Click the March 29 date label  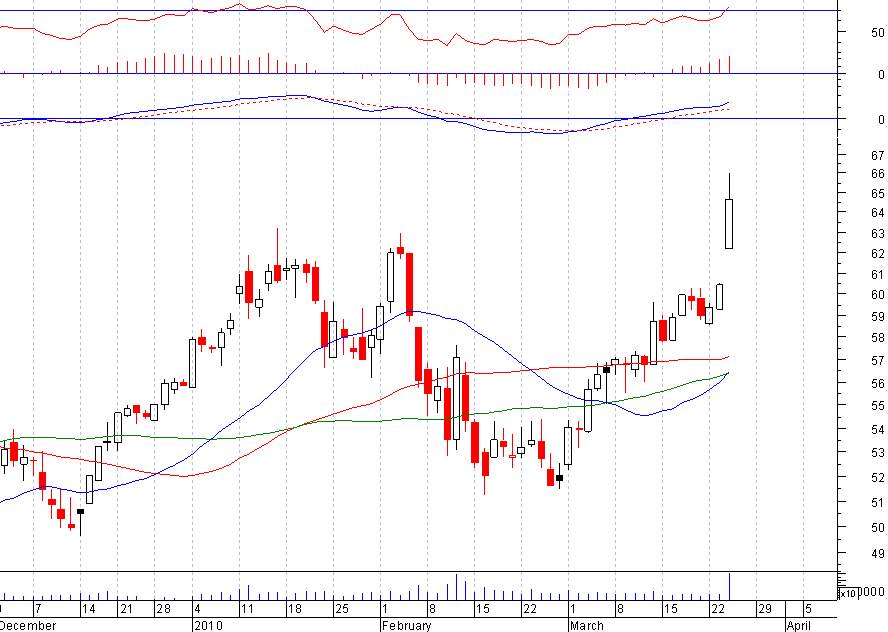pos(765,609)
